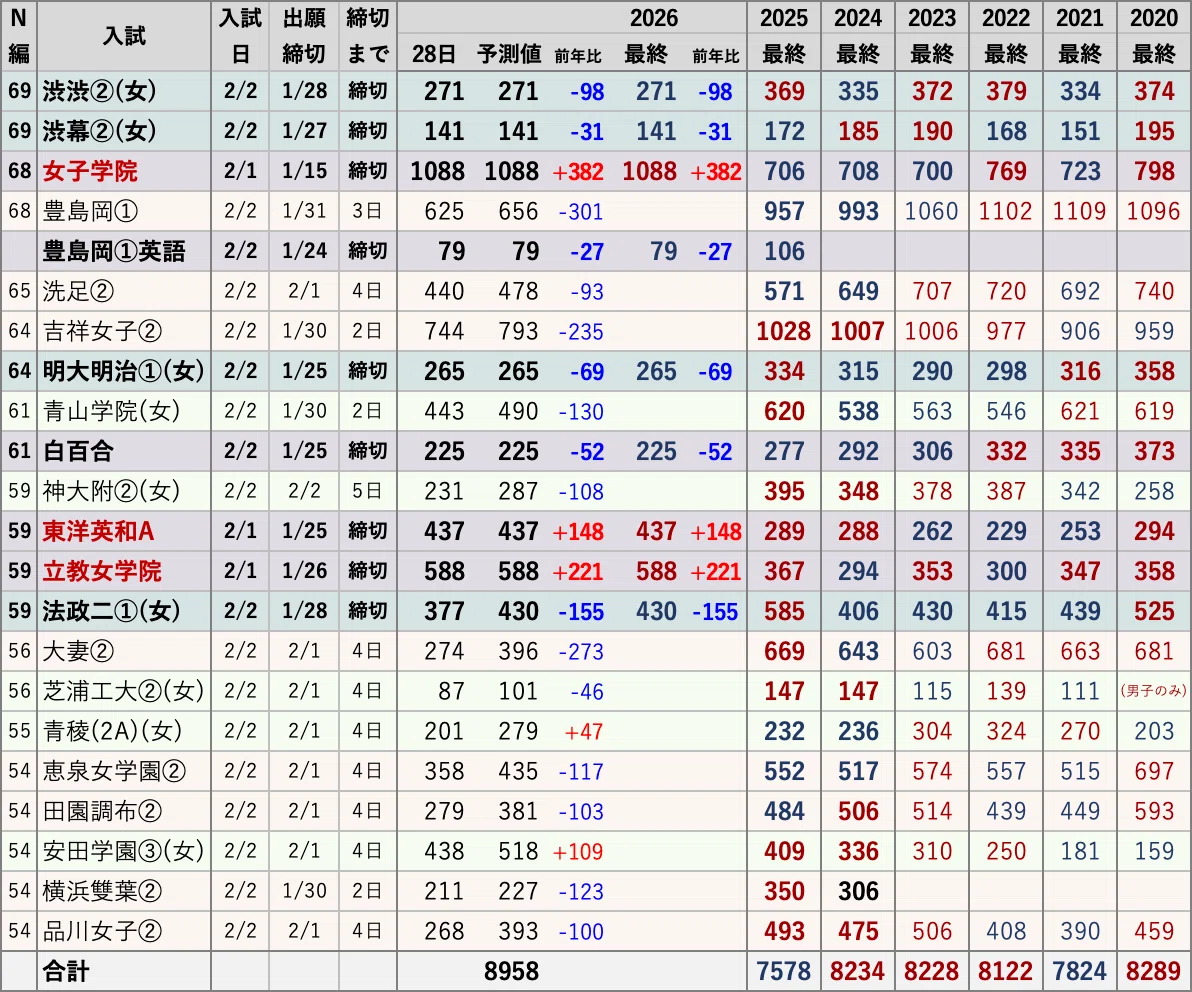Select the 吉祥女子② row label
This screenshot has width=1192, height=992.
pyautogui.click(x=103, y=331)
